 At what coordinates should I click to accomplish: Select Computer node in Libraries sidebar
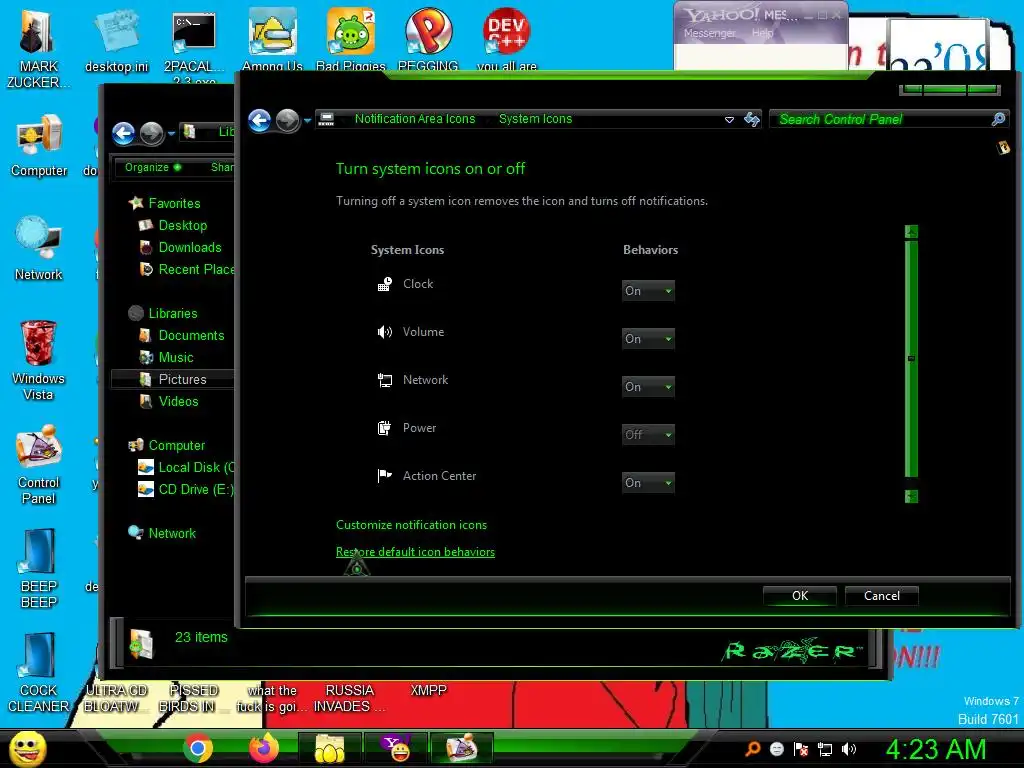176,445
